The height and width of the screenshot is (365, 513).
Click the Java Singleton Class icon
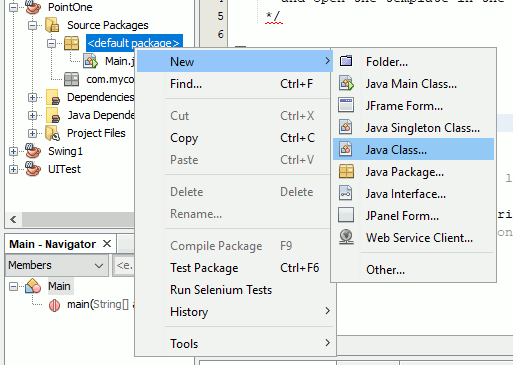tap(346, 127)
